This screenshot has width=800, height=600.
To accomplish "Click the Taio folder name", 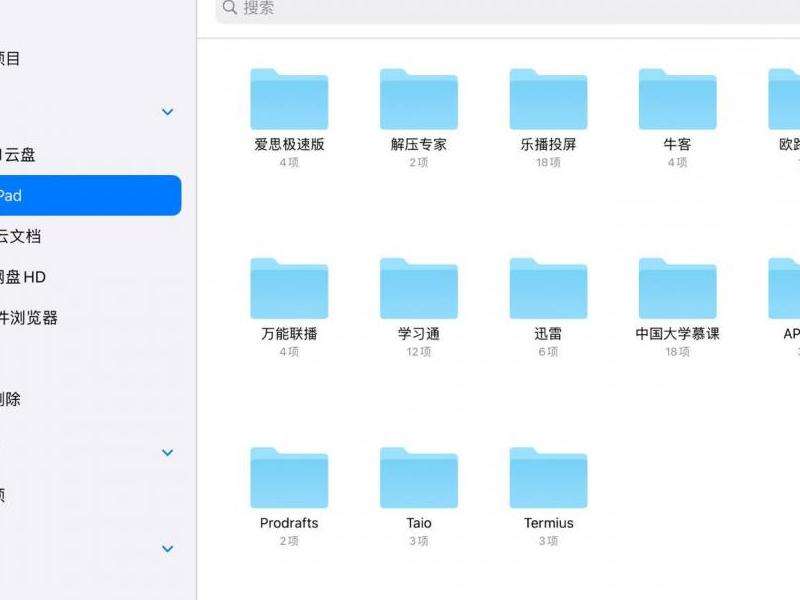I will 419,523.
